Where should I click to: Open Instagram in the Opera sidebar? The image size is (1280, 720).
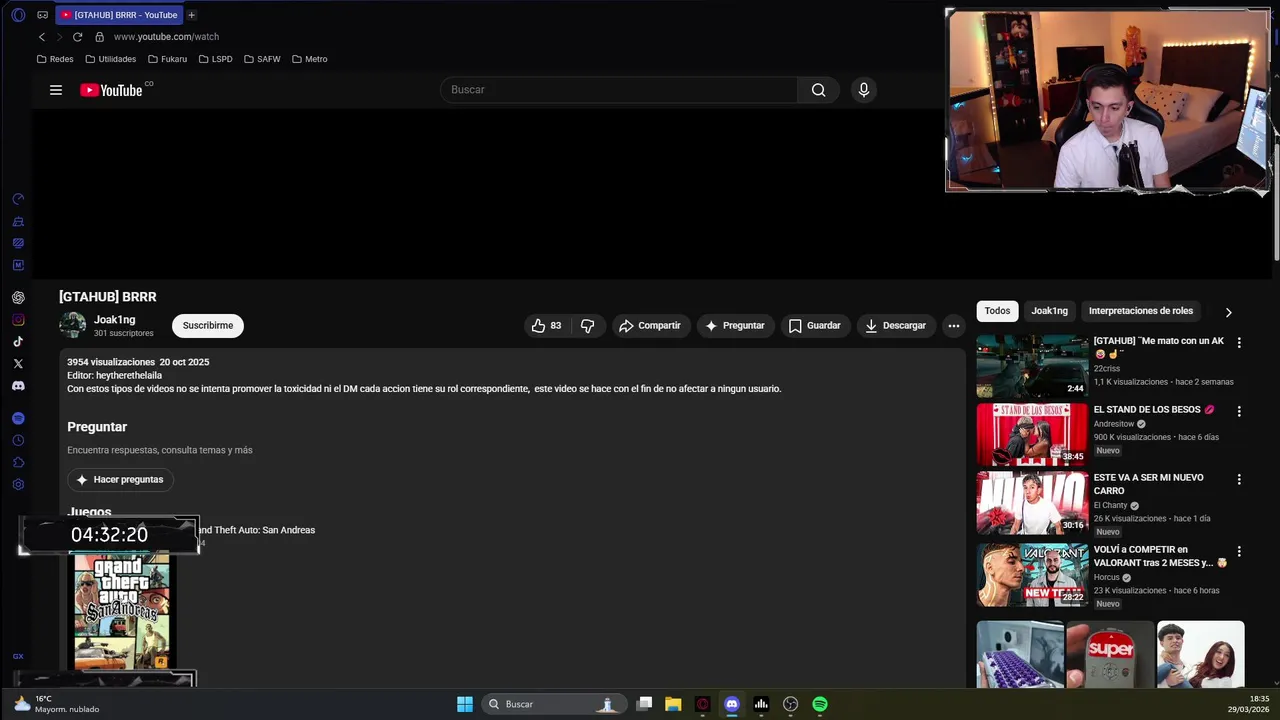click(x=18, y=320)
